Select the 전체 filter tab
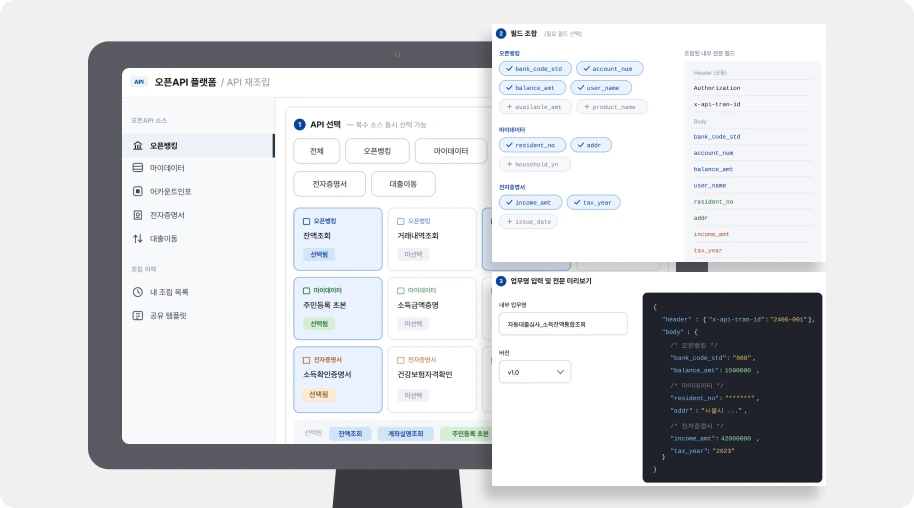Viewport: 914px width, 508px height. (x=317, y=151)
